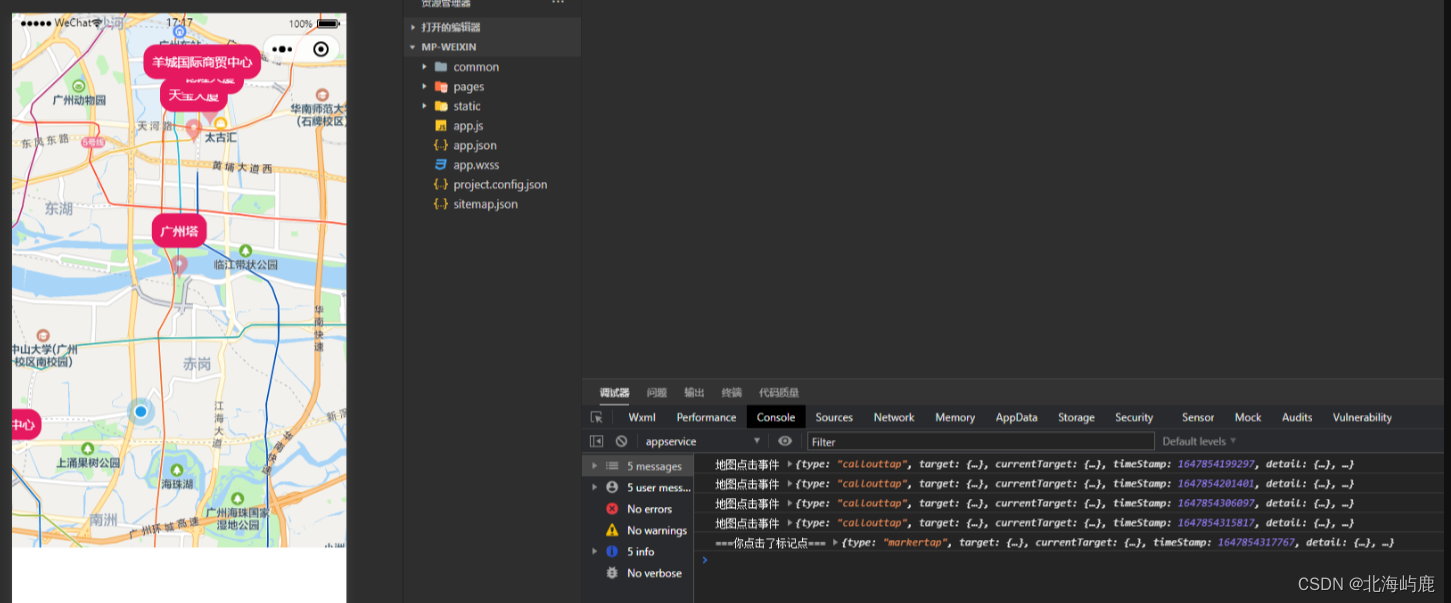The width and height of the screenshot is (1451, 603).
Task: Click the static folder icon
Action: (441, 106)
